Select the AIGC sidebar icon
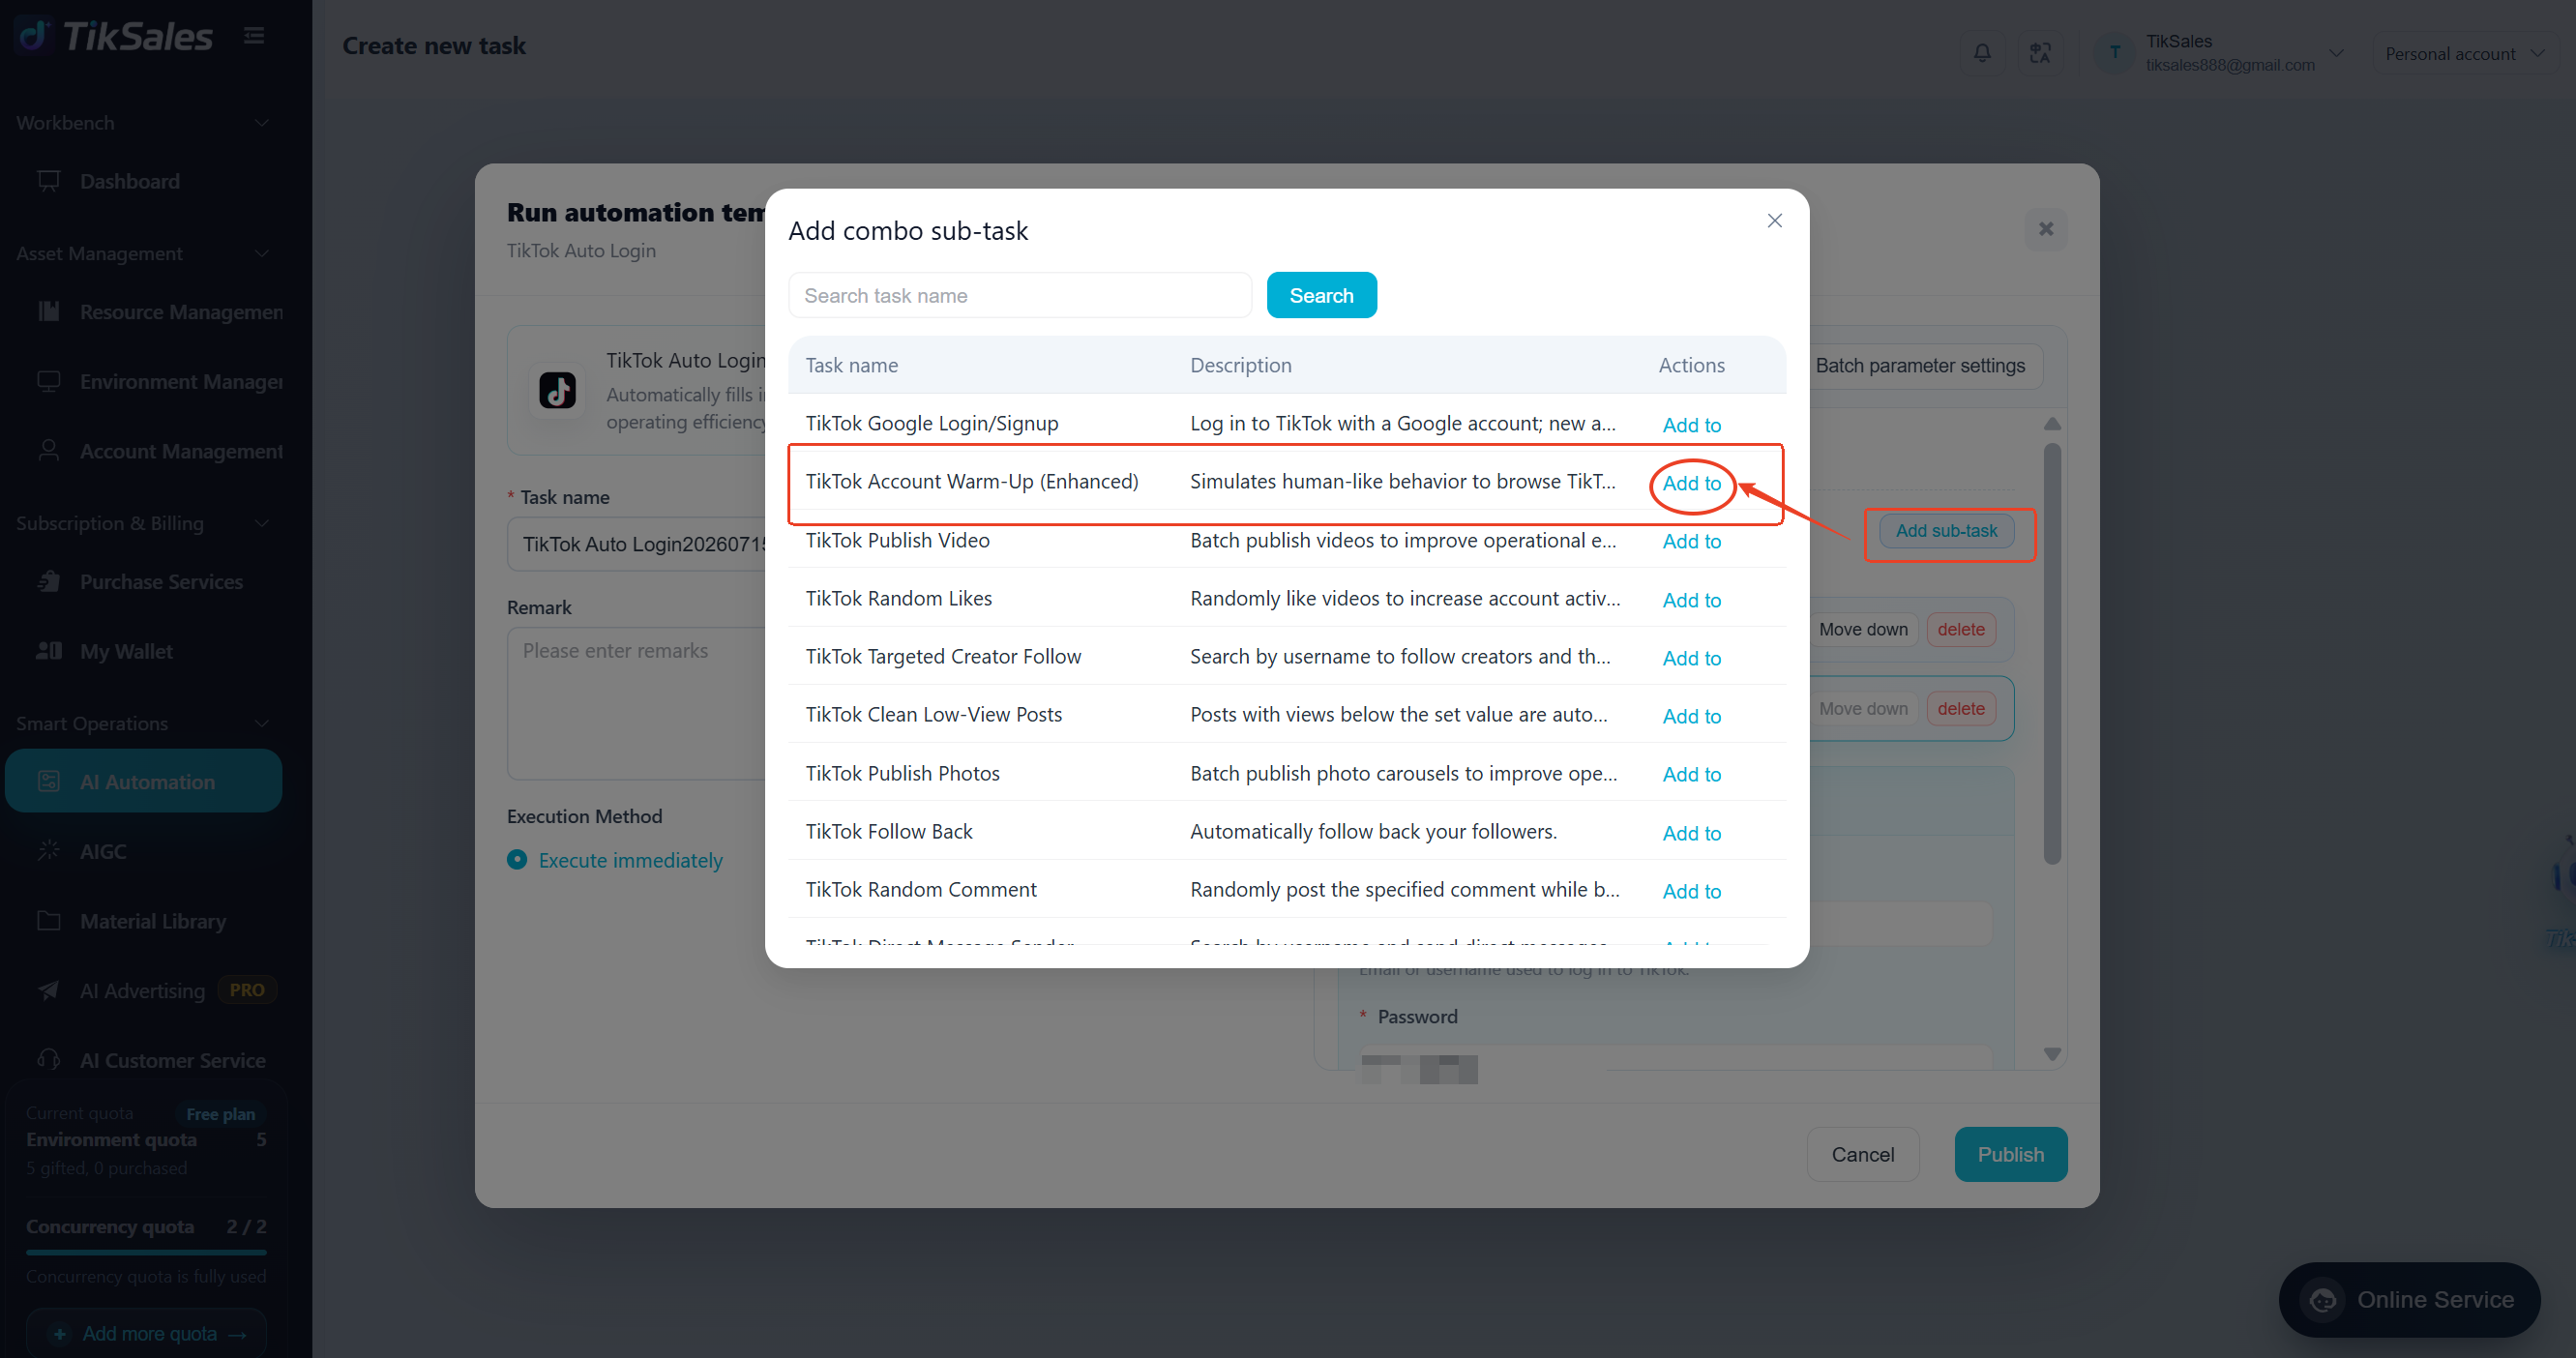2576x1358 pixels. point(48,851)
